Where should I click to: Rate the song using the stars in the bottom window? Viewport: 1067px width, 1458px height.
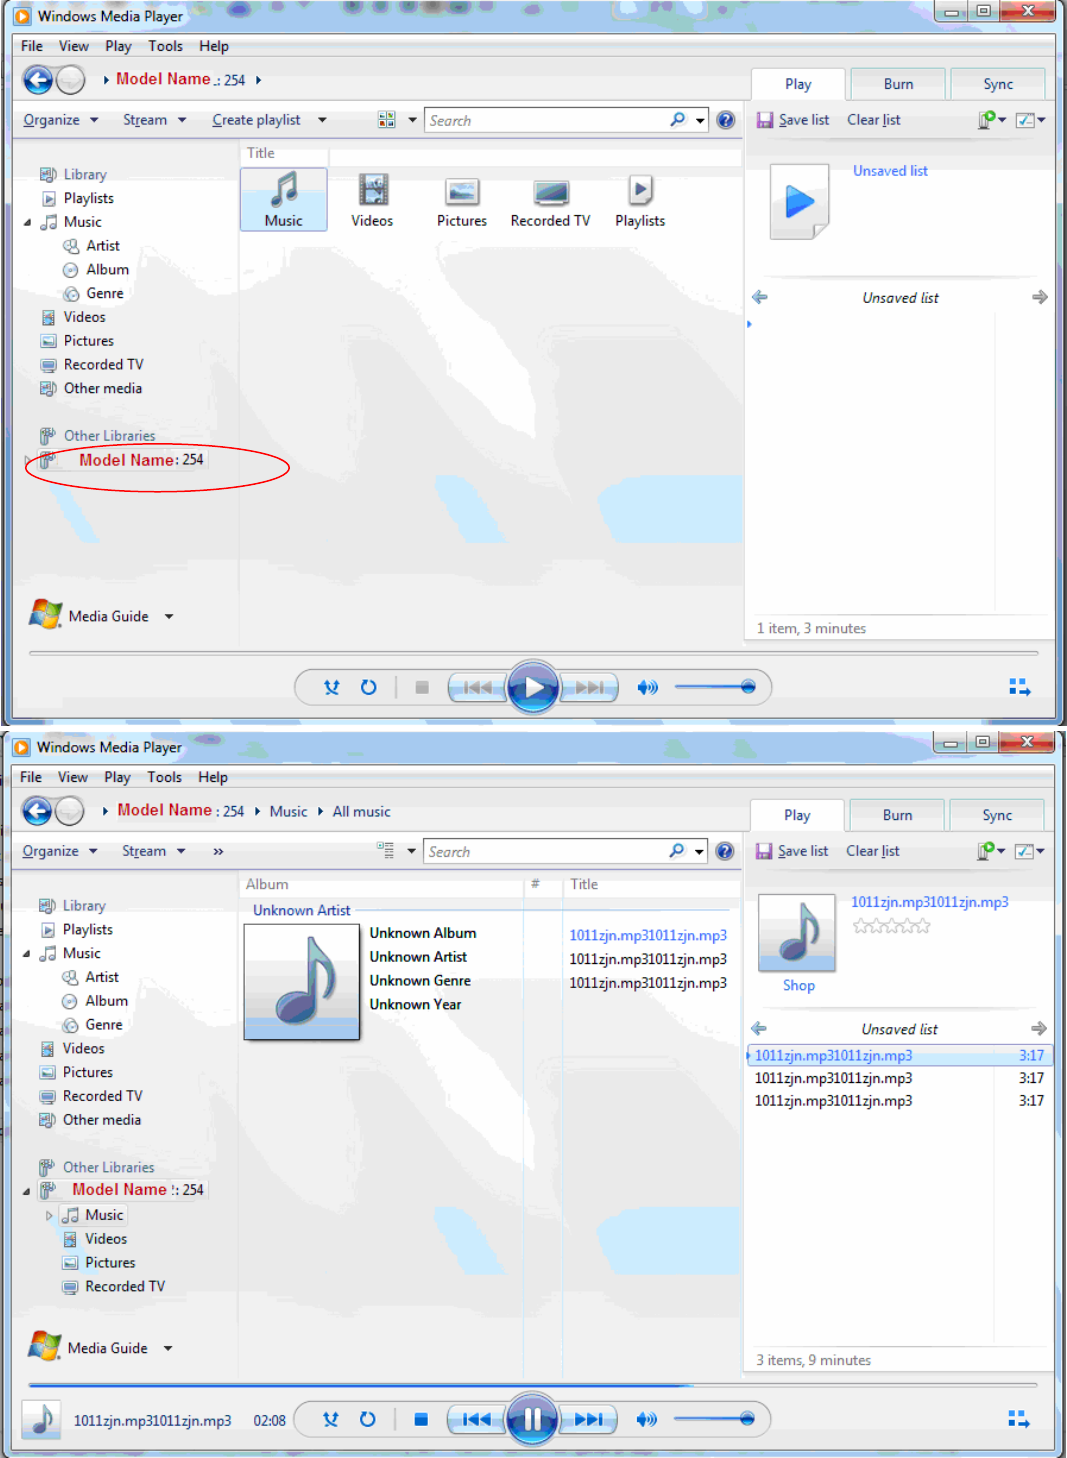pyautogui.click(x=891, y=927)
